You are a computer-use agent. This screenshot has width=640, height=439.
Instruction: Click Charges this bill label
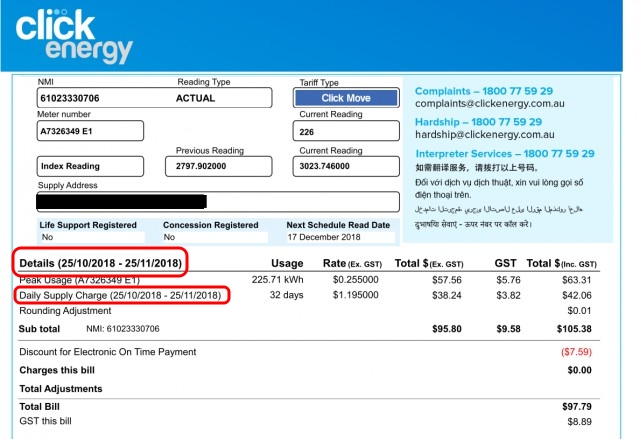pyautogui.click(x=57, y=370)
